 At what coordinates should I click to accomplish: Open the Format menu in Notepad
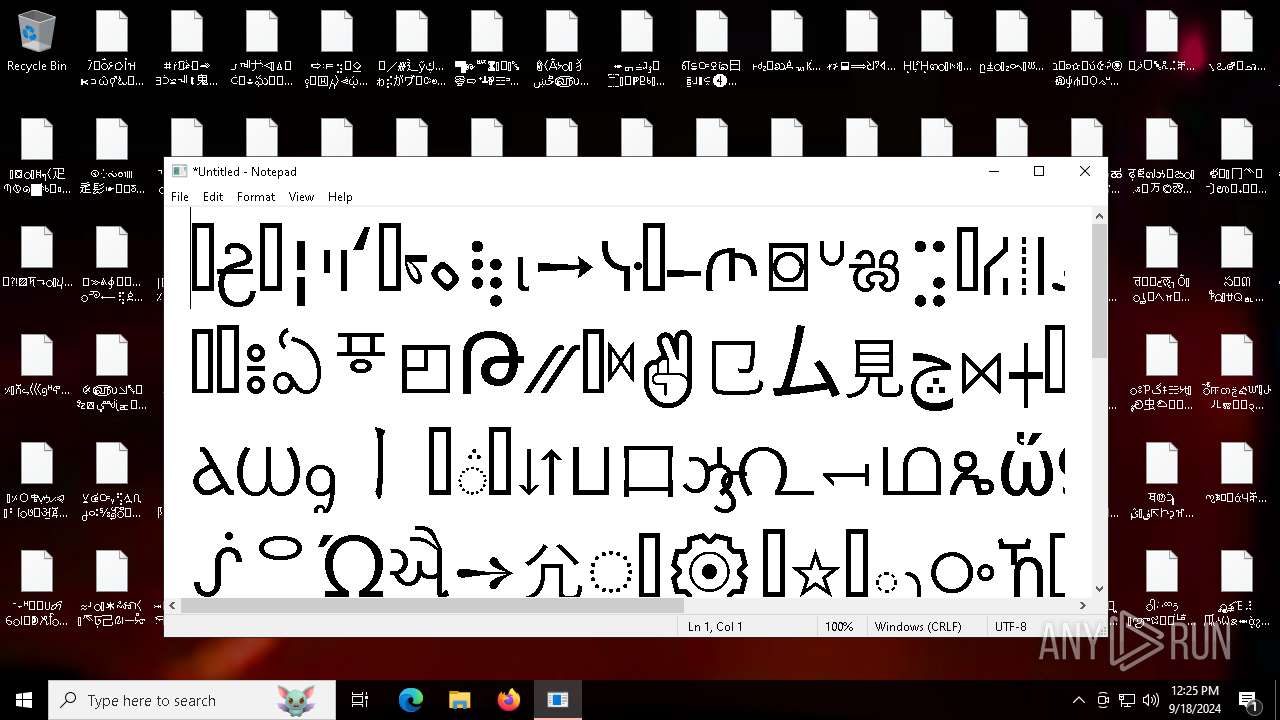click(x=256, y=197)
